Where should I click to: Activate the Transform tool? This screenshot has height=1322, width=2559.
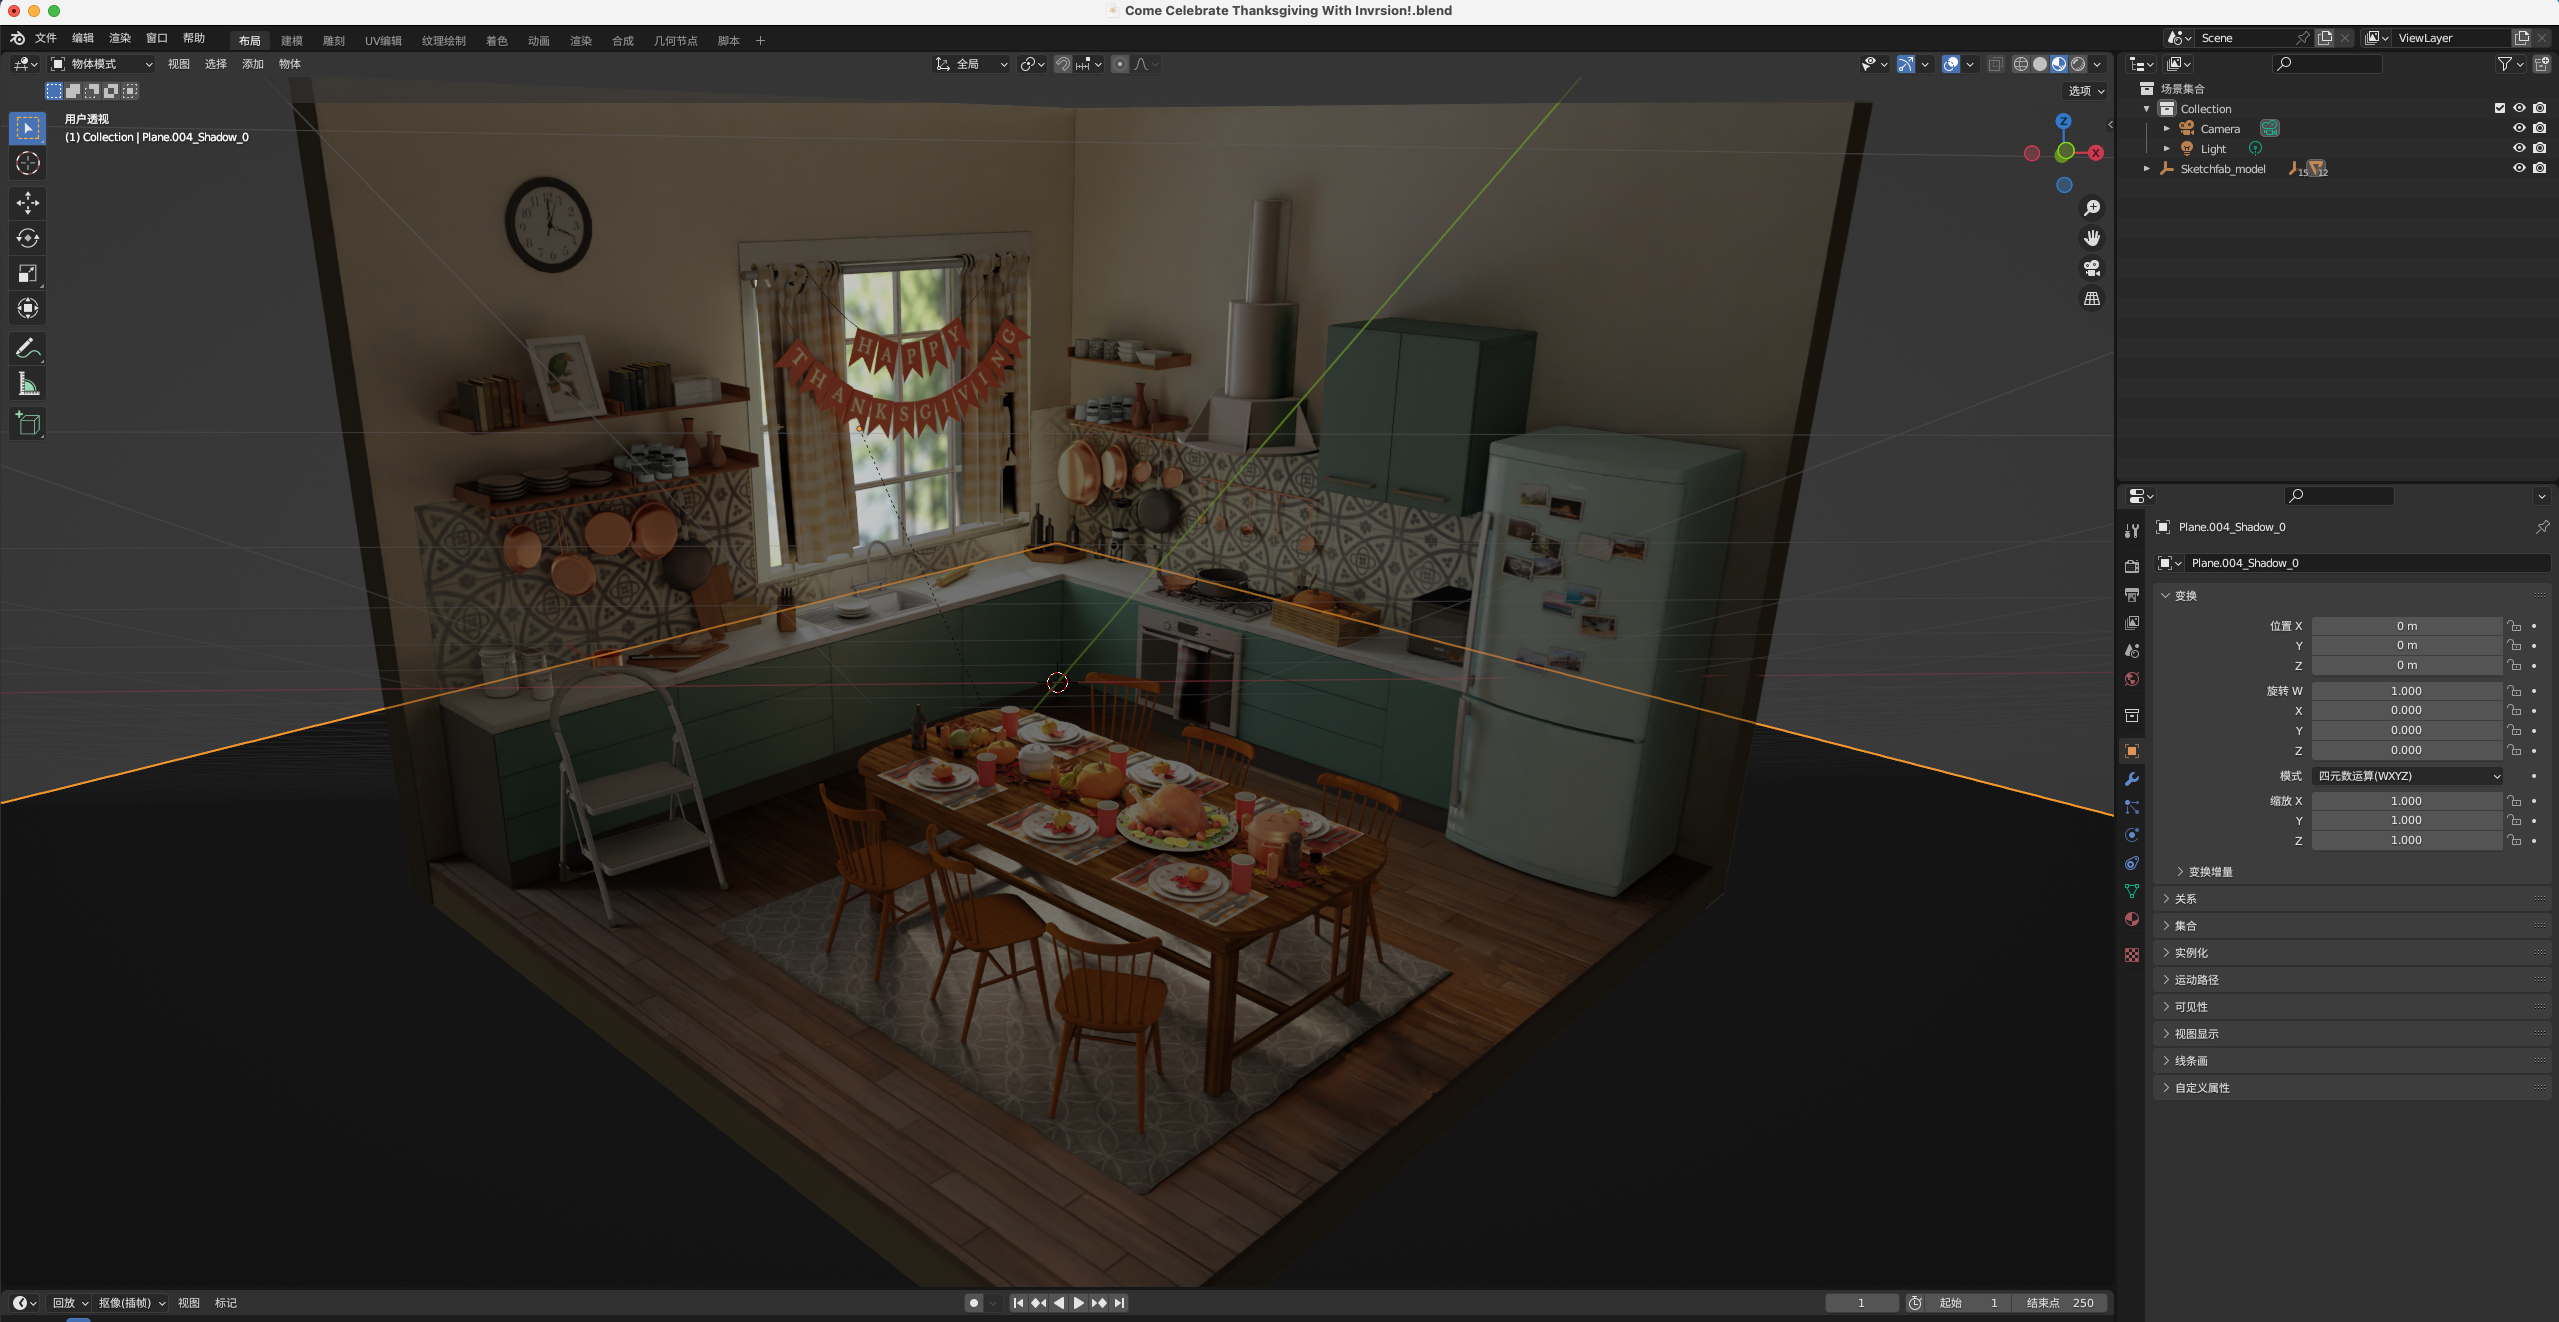pyautogui.click(x=28, y=308)
